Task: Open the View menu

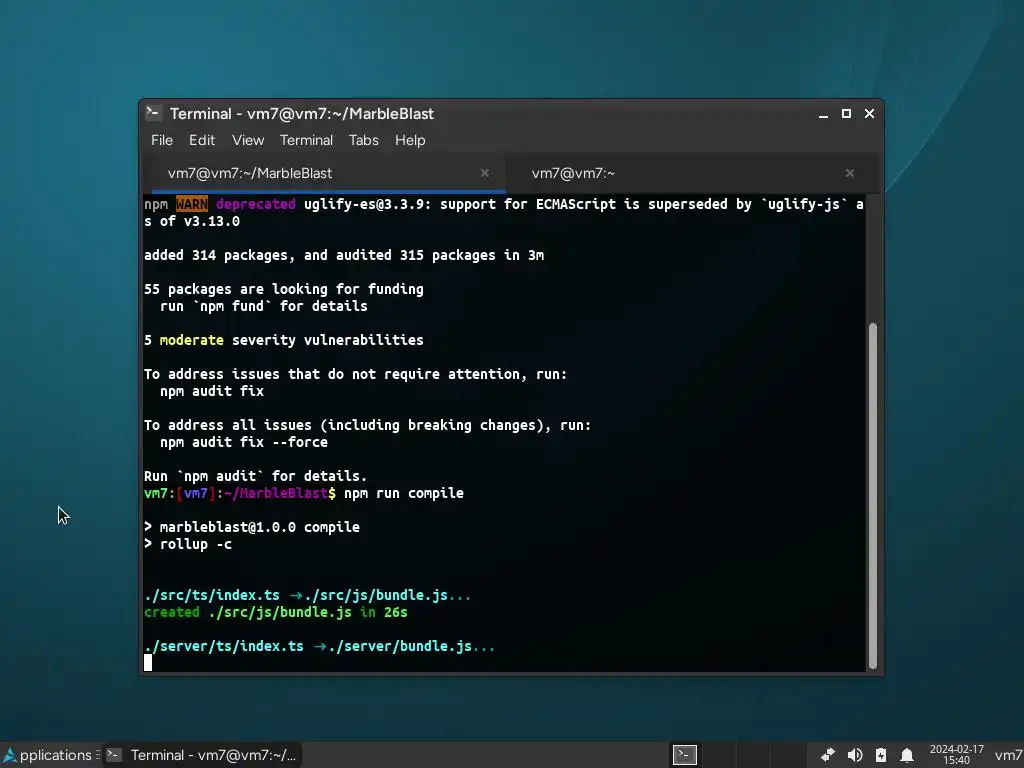Action: (248, 140)
